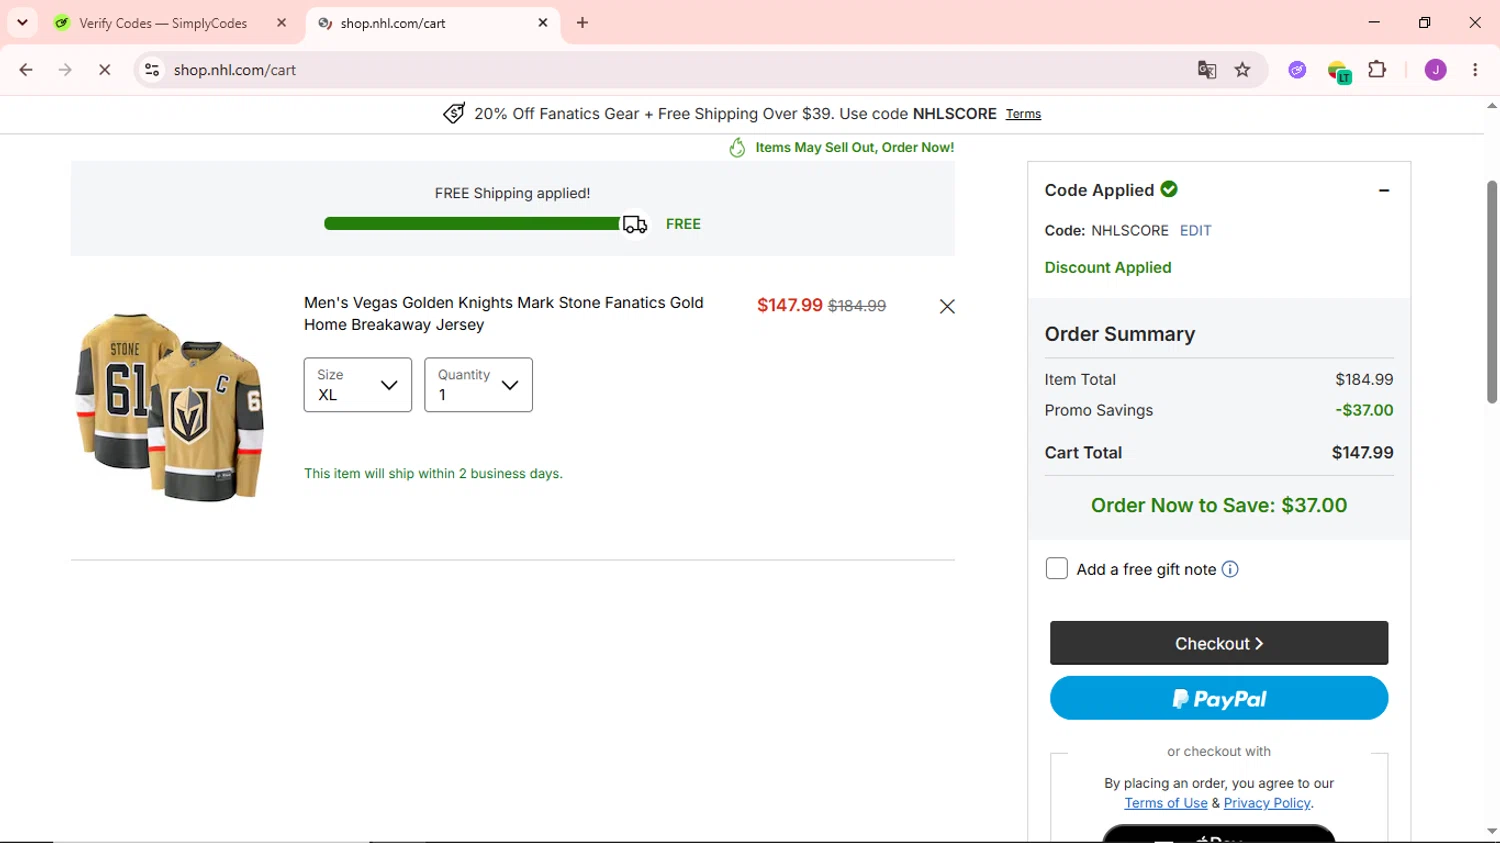Open promo Terms link in banner

coord(1023,114)
